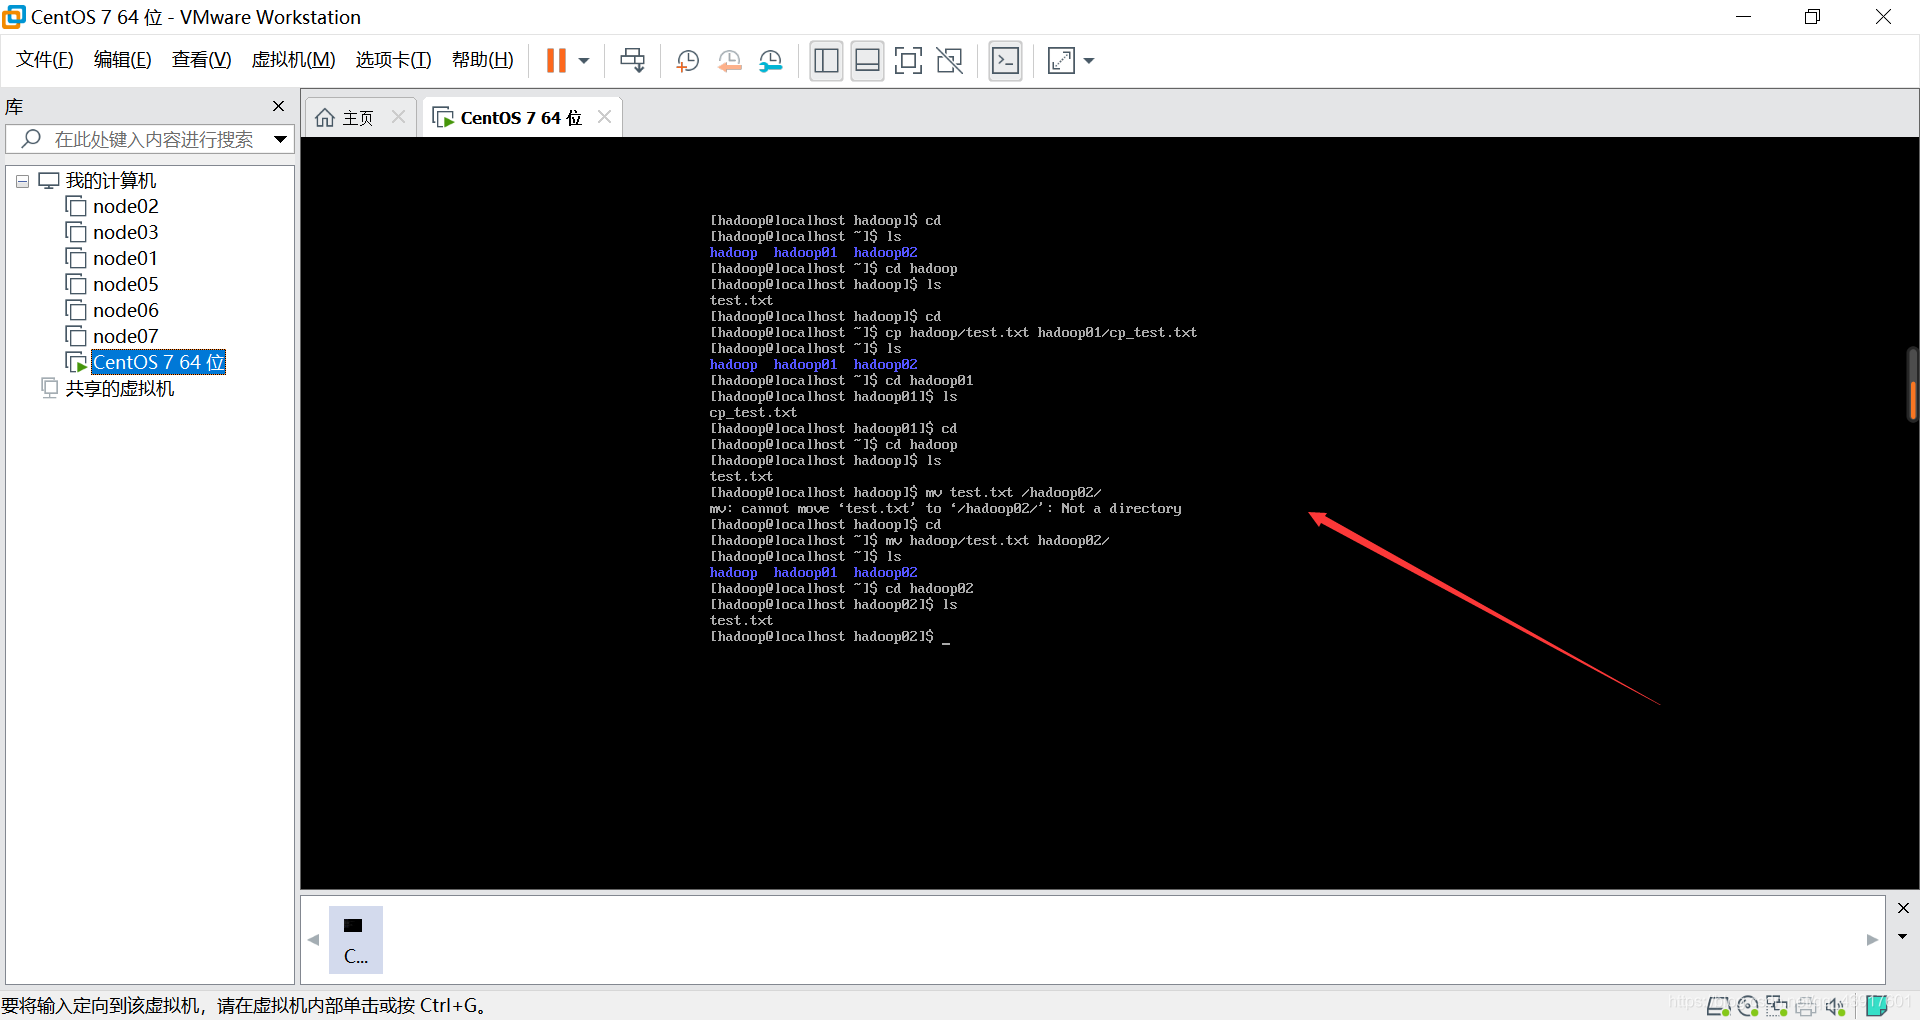Open the console view toolbar icon
Screen dimensions: 1920x1020
pos(1005,61)
